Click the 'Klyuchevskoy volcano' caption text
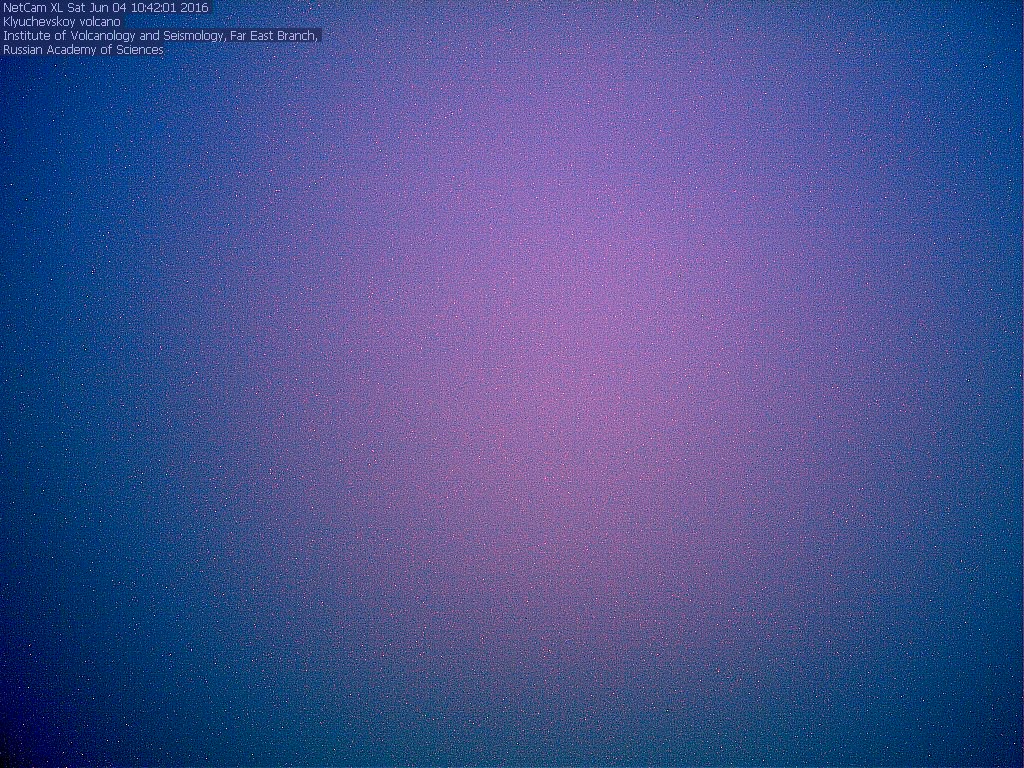The width and height of the screenshot is (1024, 768). point(62,22)
